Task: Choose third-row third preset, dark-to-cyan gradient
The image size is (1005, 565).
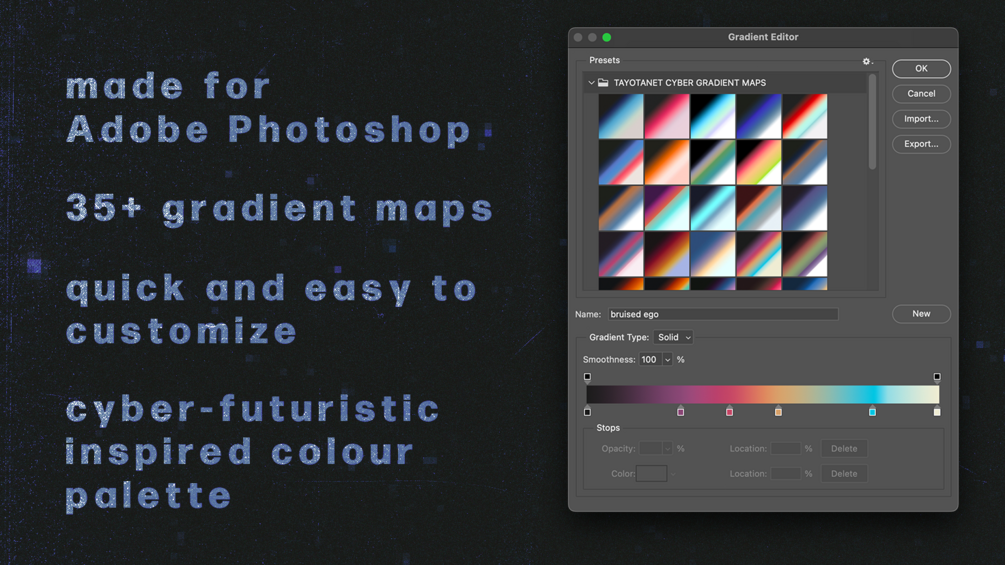Action: coord(713,209)
